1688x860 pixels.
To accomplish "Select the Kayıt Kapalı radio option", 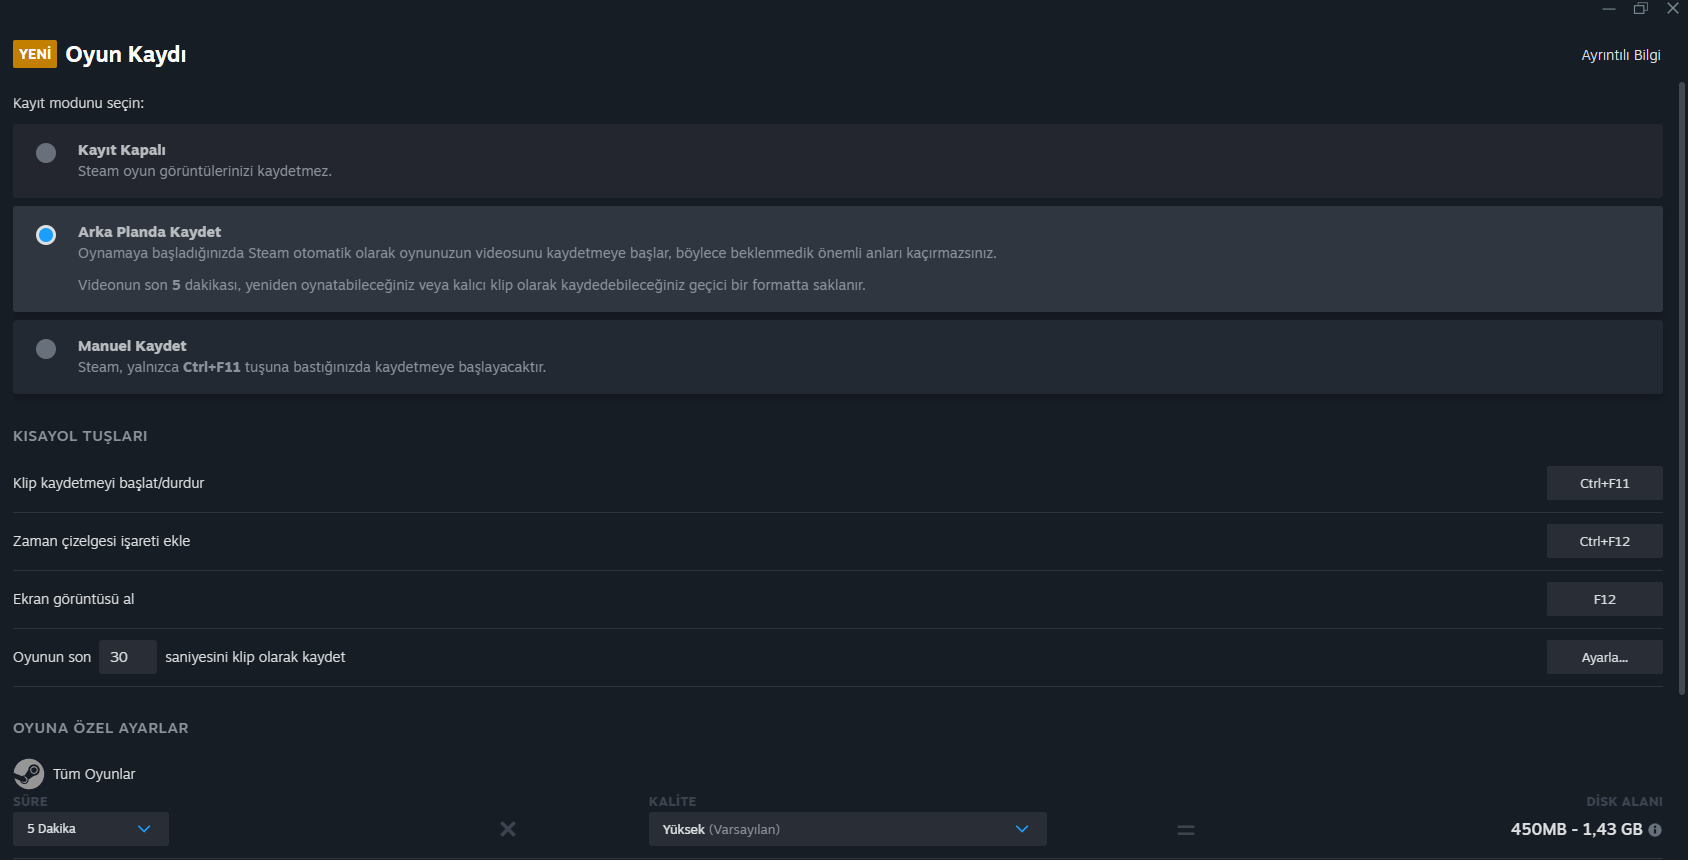I will point(46,153).
